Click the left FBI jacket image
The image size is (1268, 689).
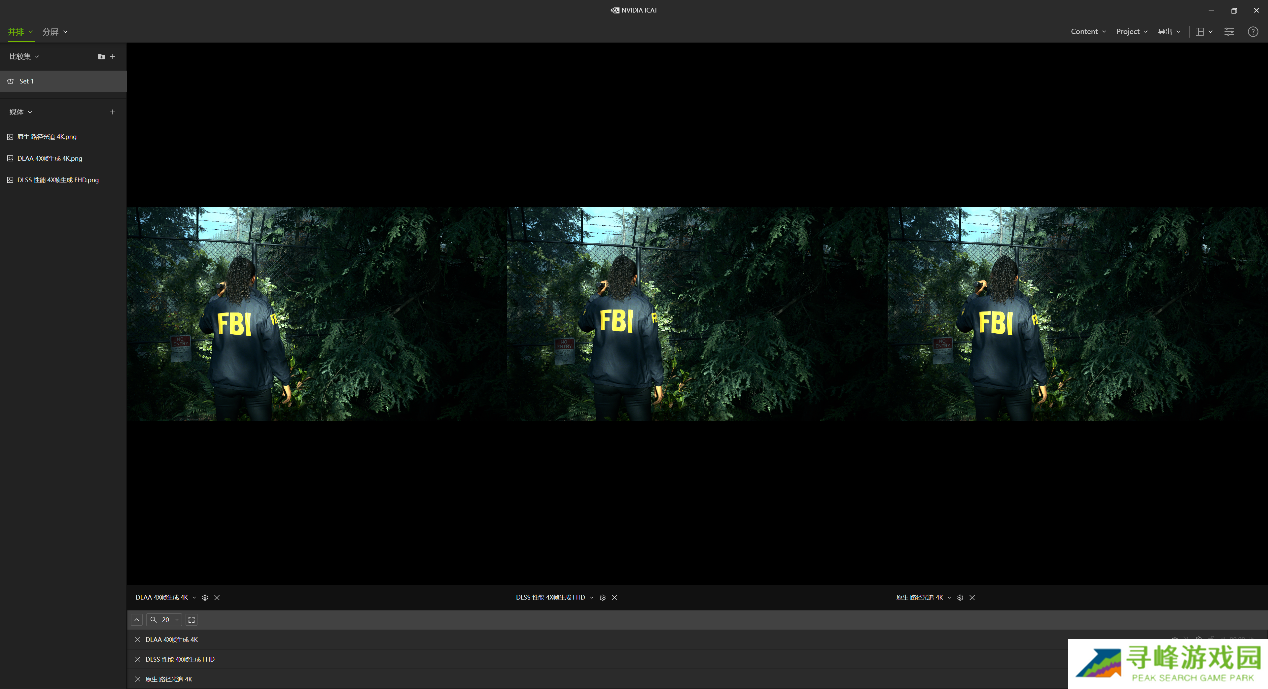click(316, 314)
